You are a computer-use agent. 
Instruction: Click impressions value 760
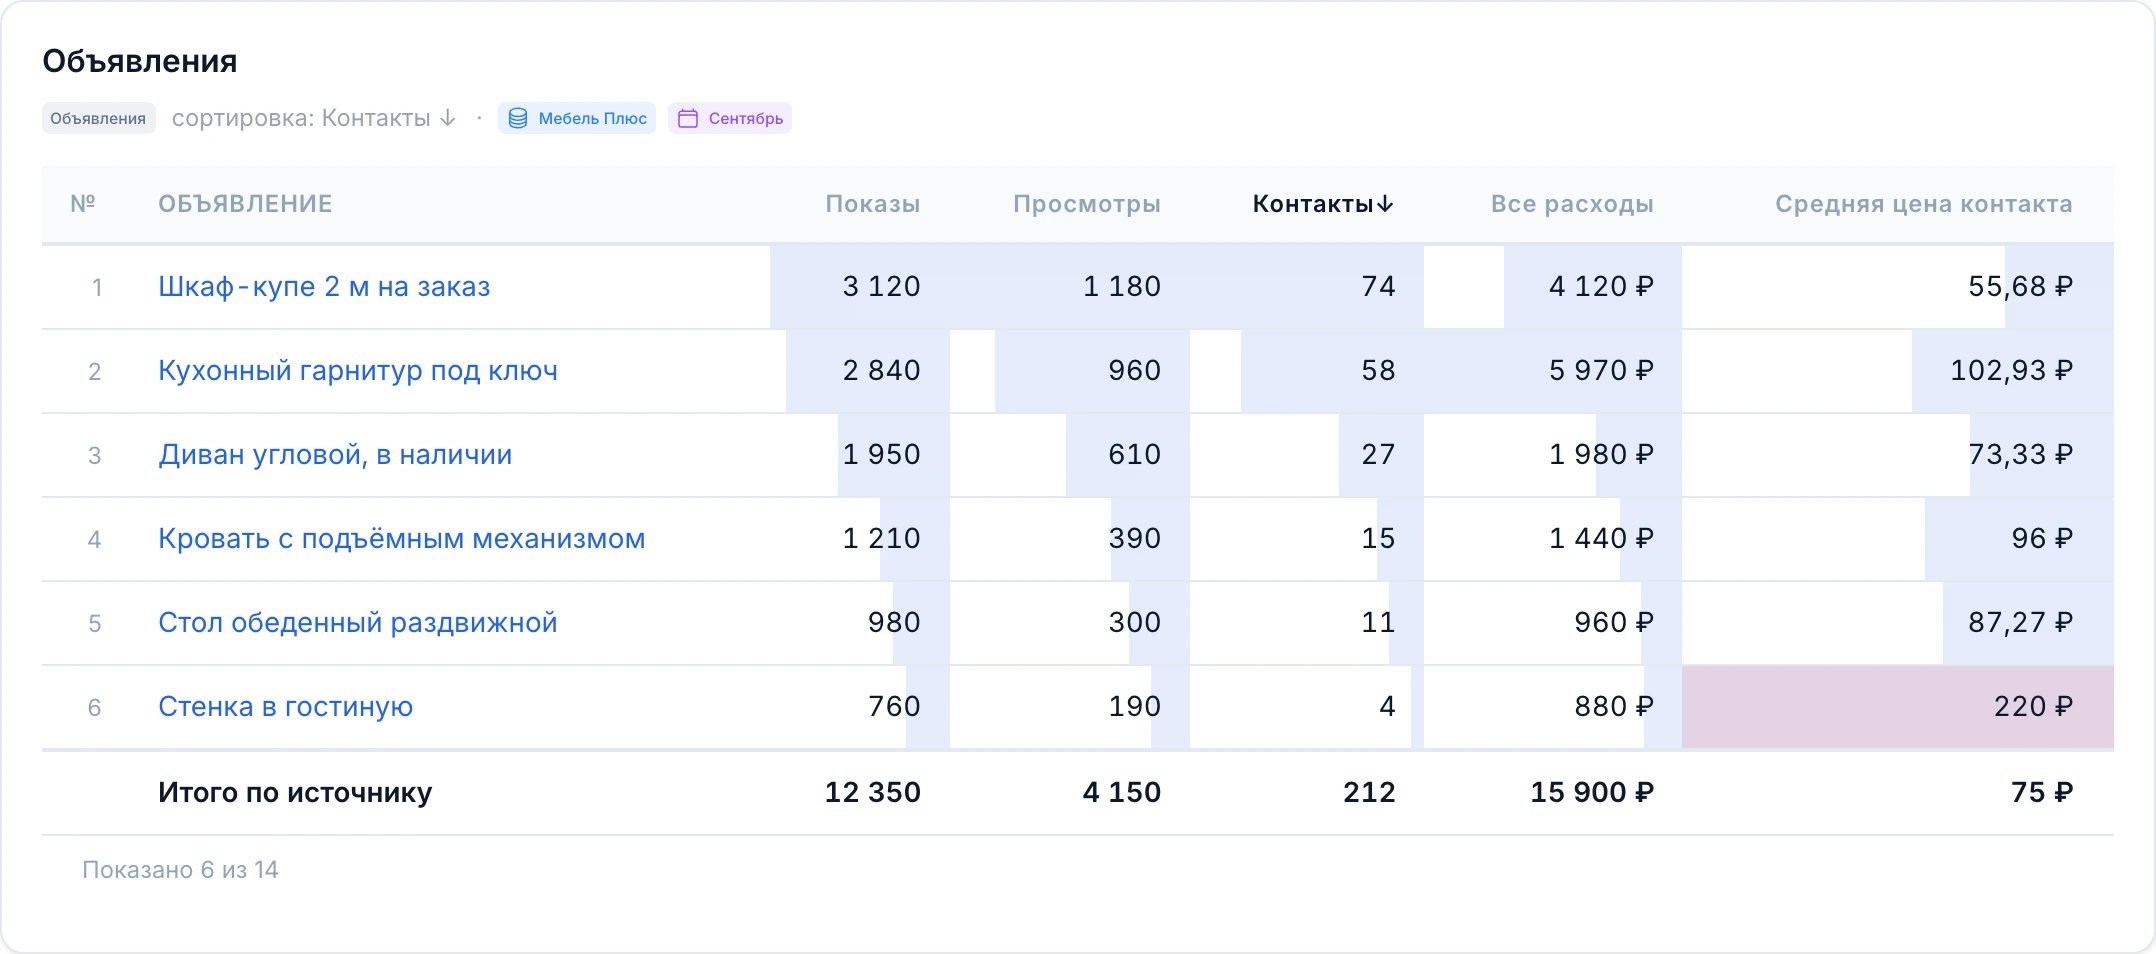coord(894,707)
